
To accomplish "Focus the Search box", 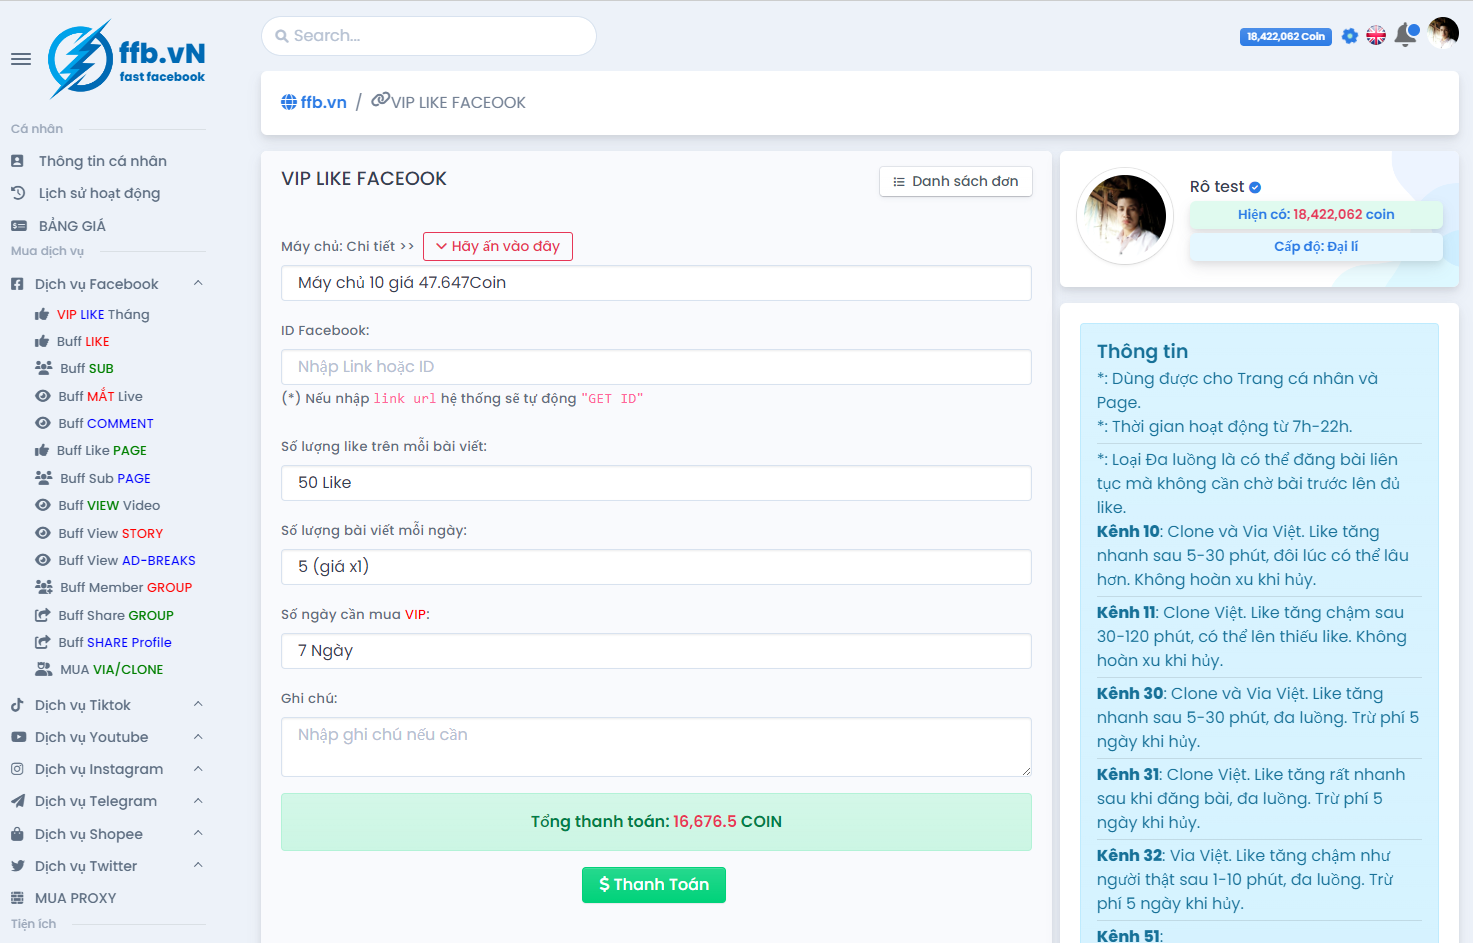I will pos(429,36).
